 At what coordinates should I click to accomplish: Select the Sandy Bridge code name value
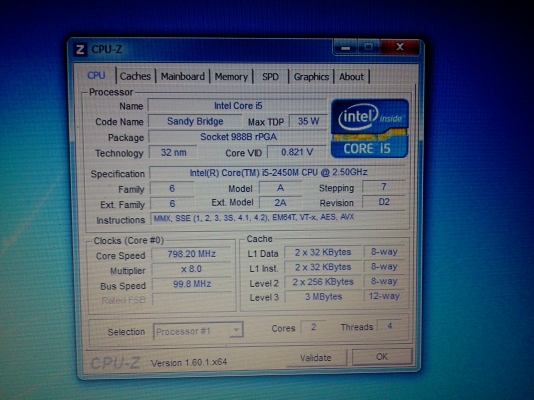tap(195, 121)
